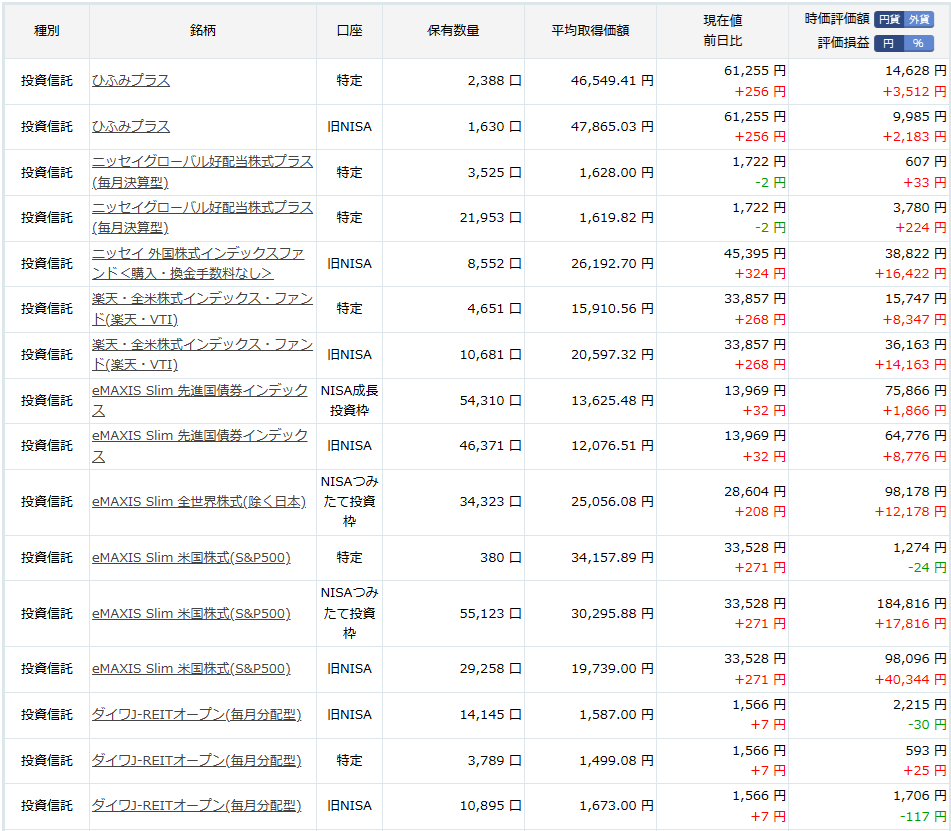Click the 現在値 header label
Screen dimensions: 951x831
722,21
